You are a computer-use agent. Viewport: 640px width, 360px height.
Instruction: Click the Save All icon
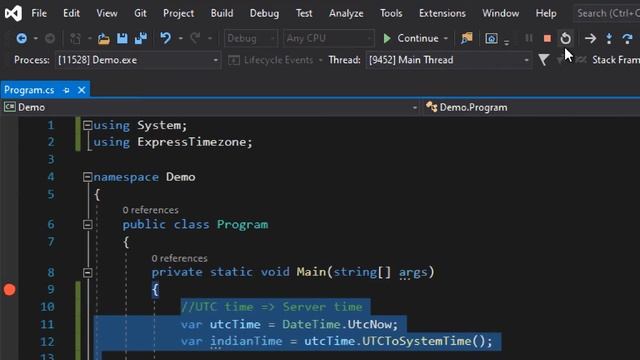click(141, 38)
